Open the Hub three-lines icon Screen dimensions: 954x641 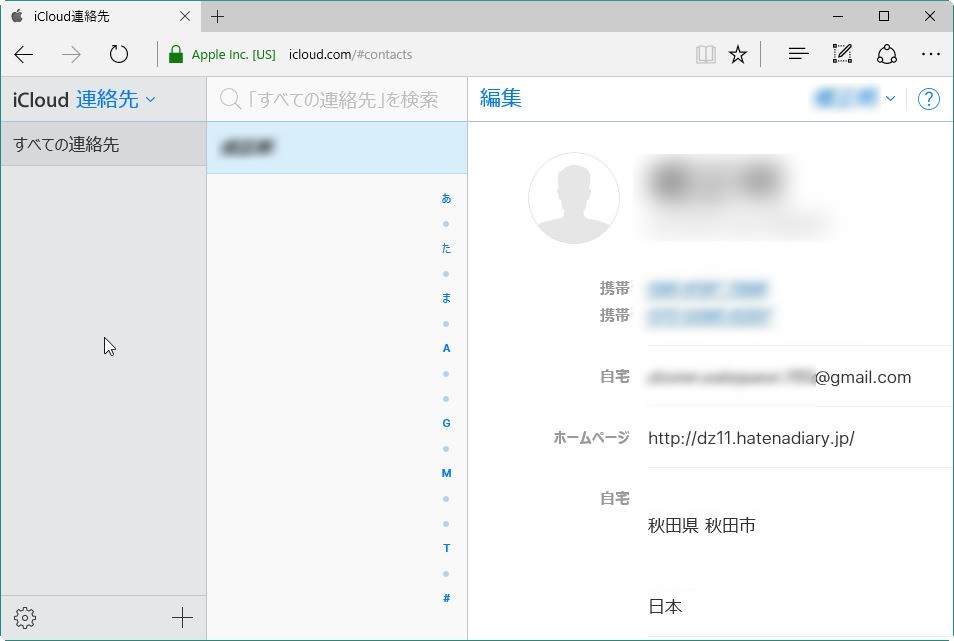pyautogui.click(x=798, y=54)
